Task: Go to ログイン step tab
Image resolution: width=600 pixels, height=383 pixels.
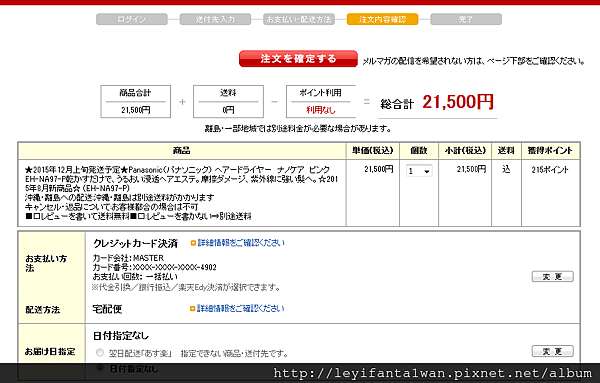Action: (x=132, y=19)
